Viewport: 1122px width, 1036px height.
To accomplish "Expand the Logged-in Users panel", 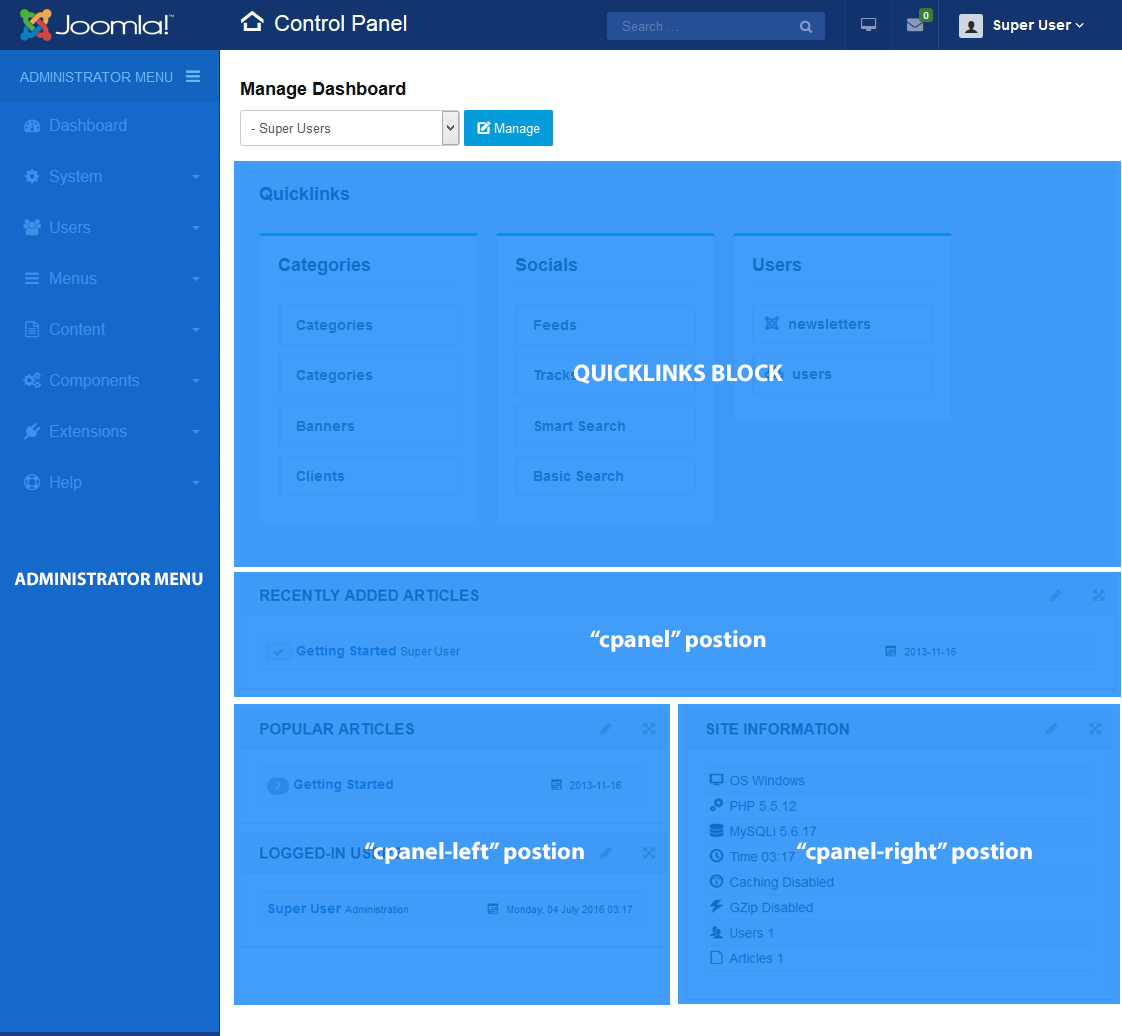I will click(x=649, y=853).
